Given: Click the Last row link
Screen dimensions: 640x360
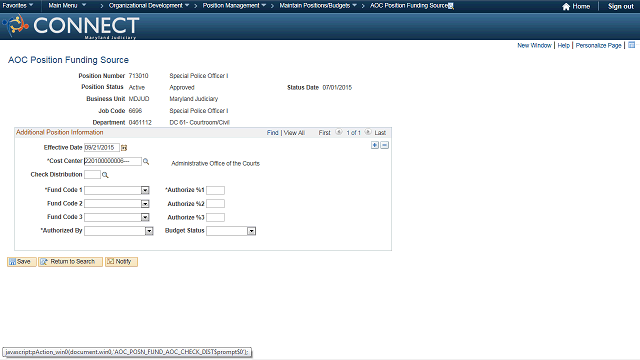Looking at the screenshot, I should click(380, 133).
